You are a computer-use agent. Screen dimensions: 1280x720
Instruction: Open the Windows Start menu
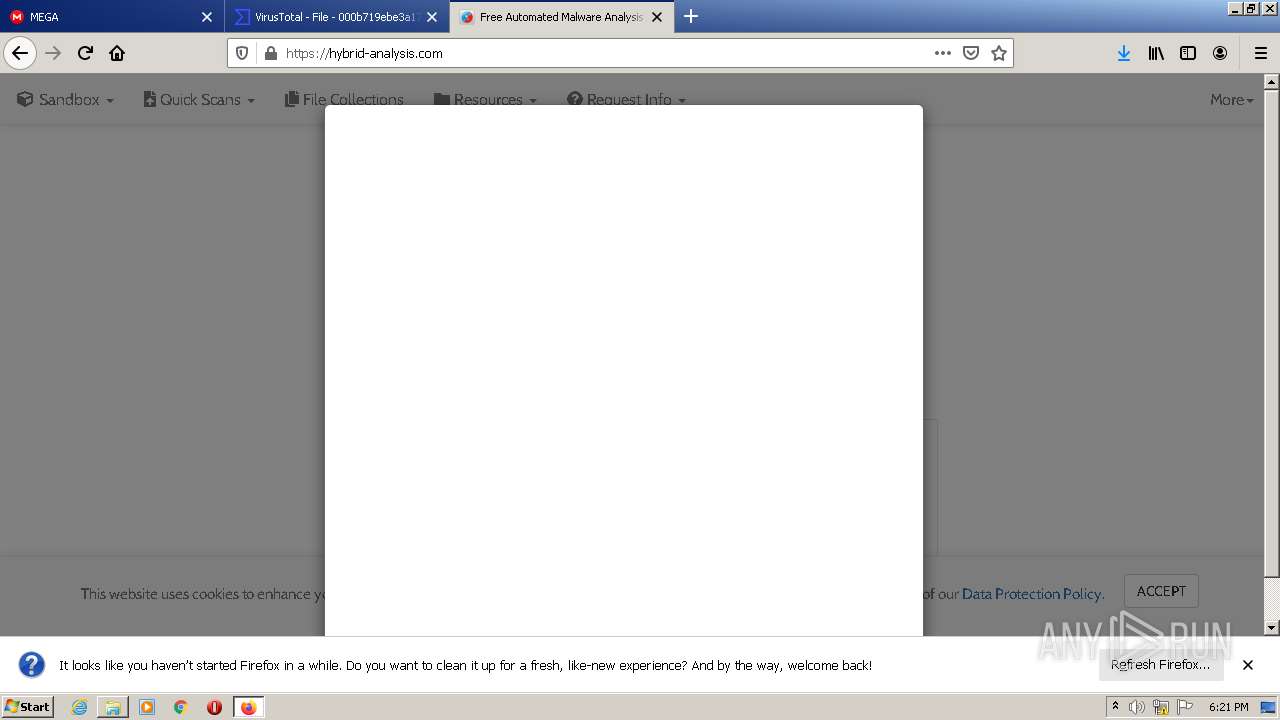[x=27, y=707]
